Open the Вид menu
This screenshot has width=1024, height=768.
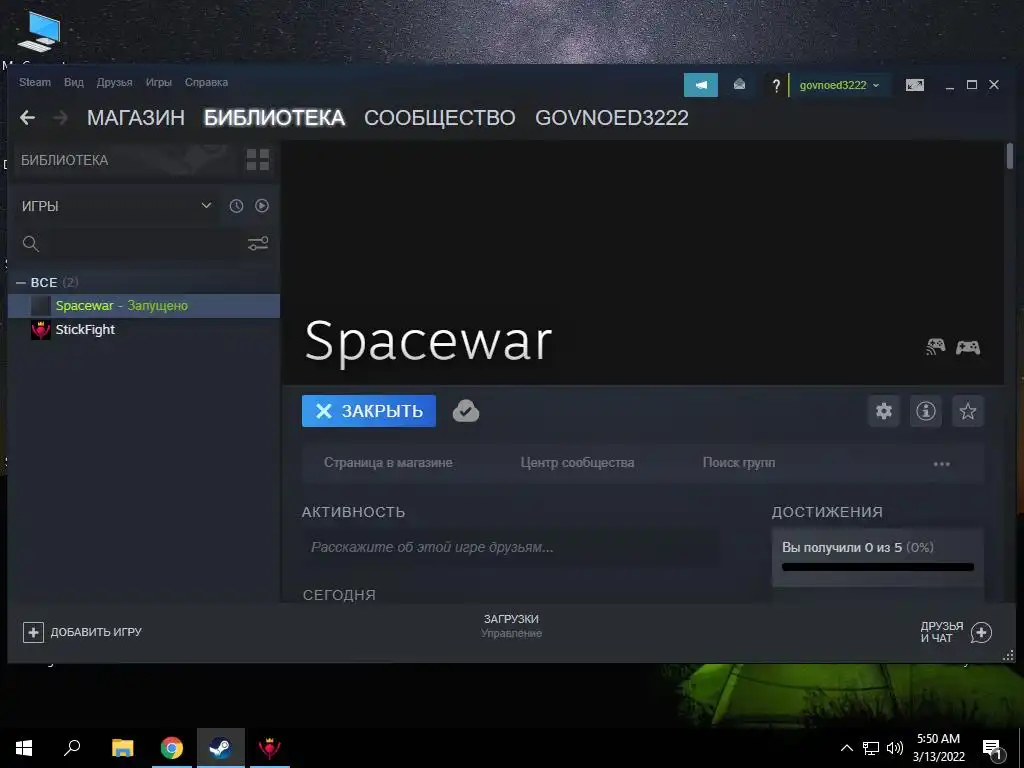click(x=74, y=82)
